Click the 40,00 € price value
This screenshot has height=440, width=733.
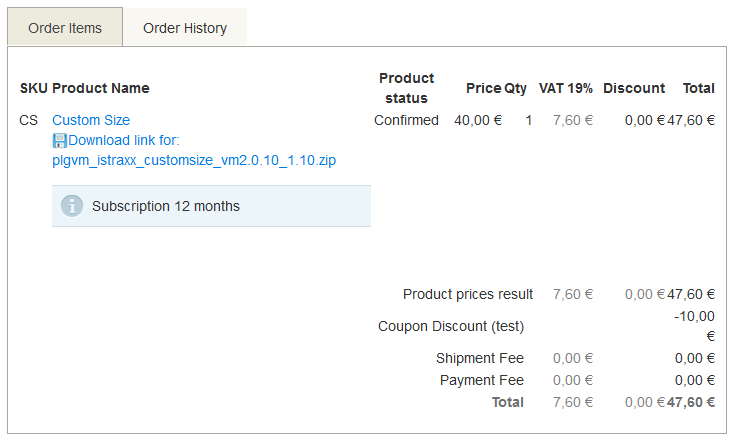click(478, 120)
